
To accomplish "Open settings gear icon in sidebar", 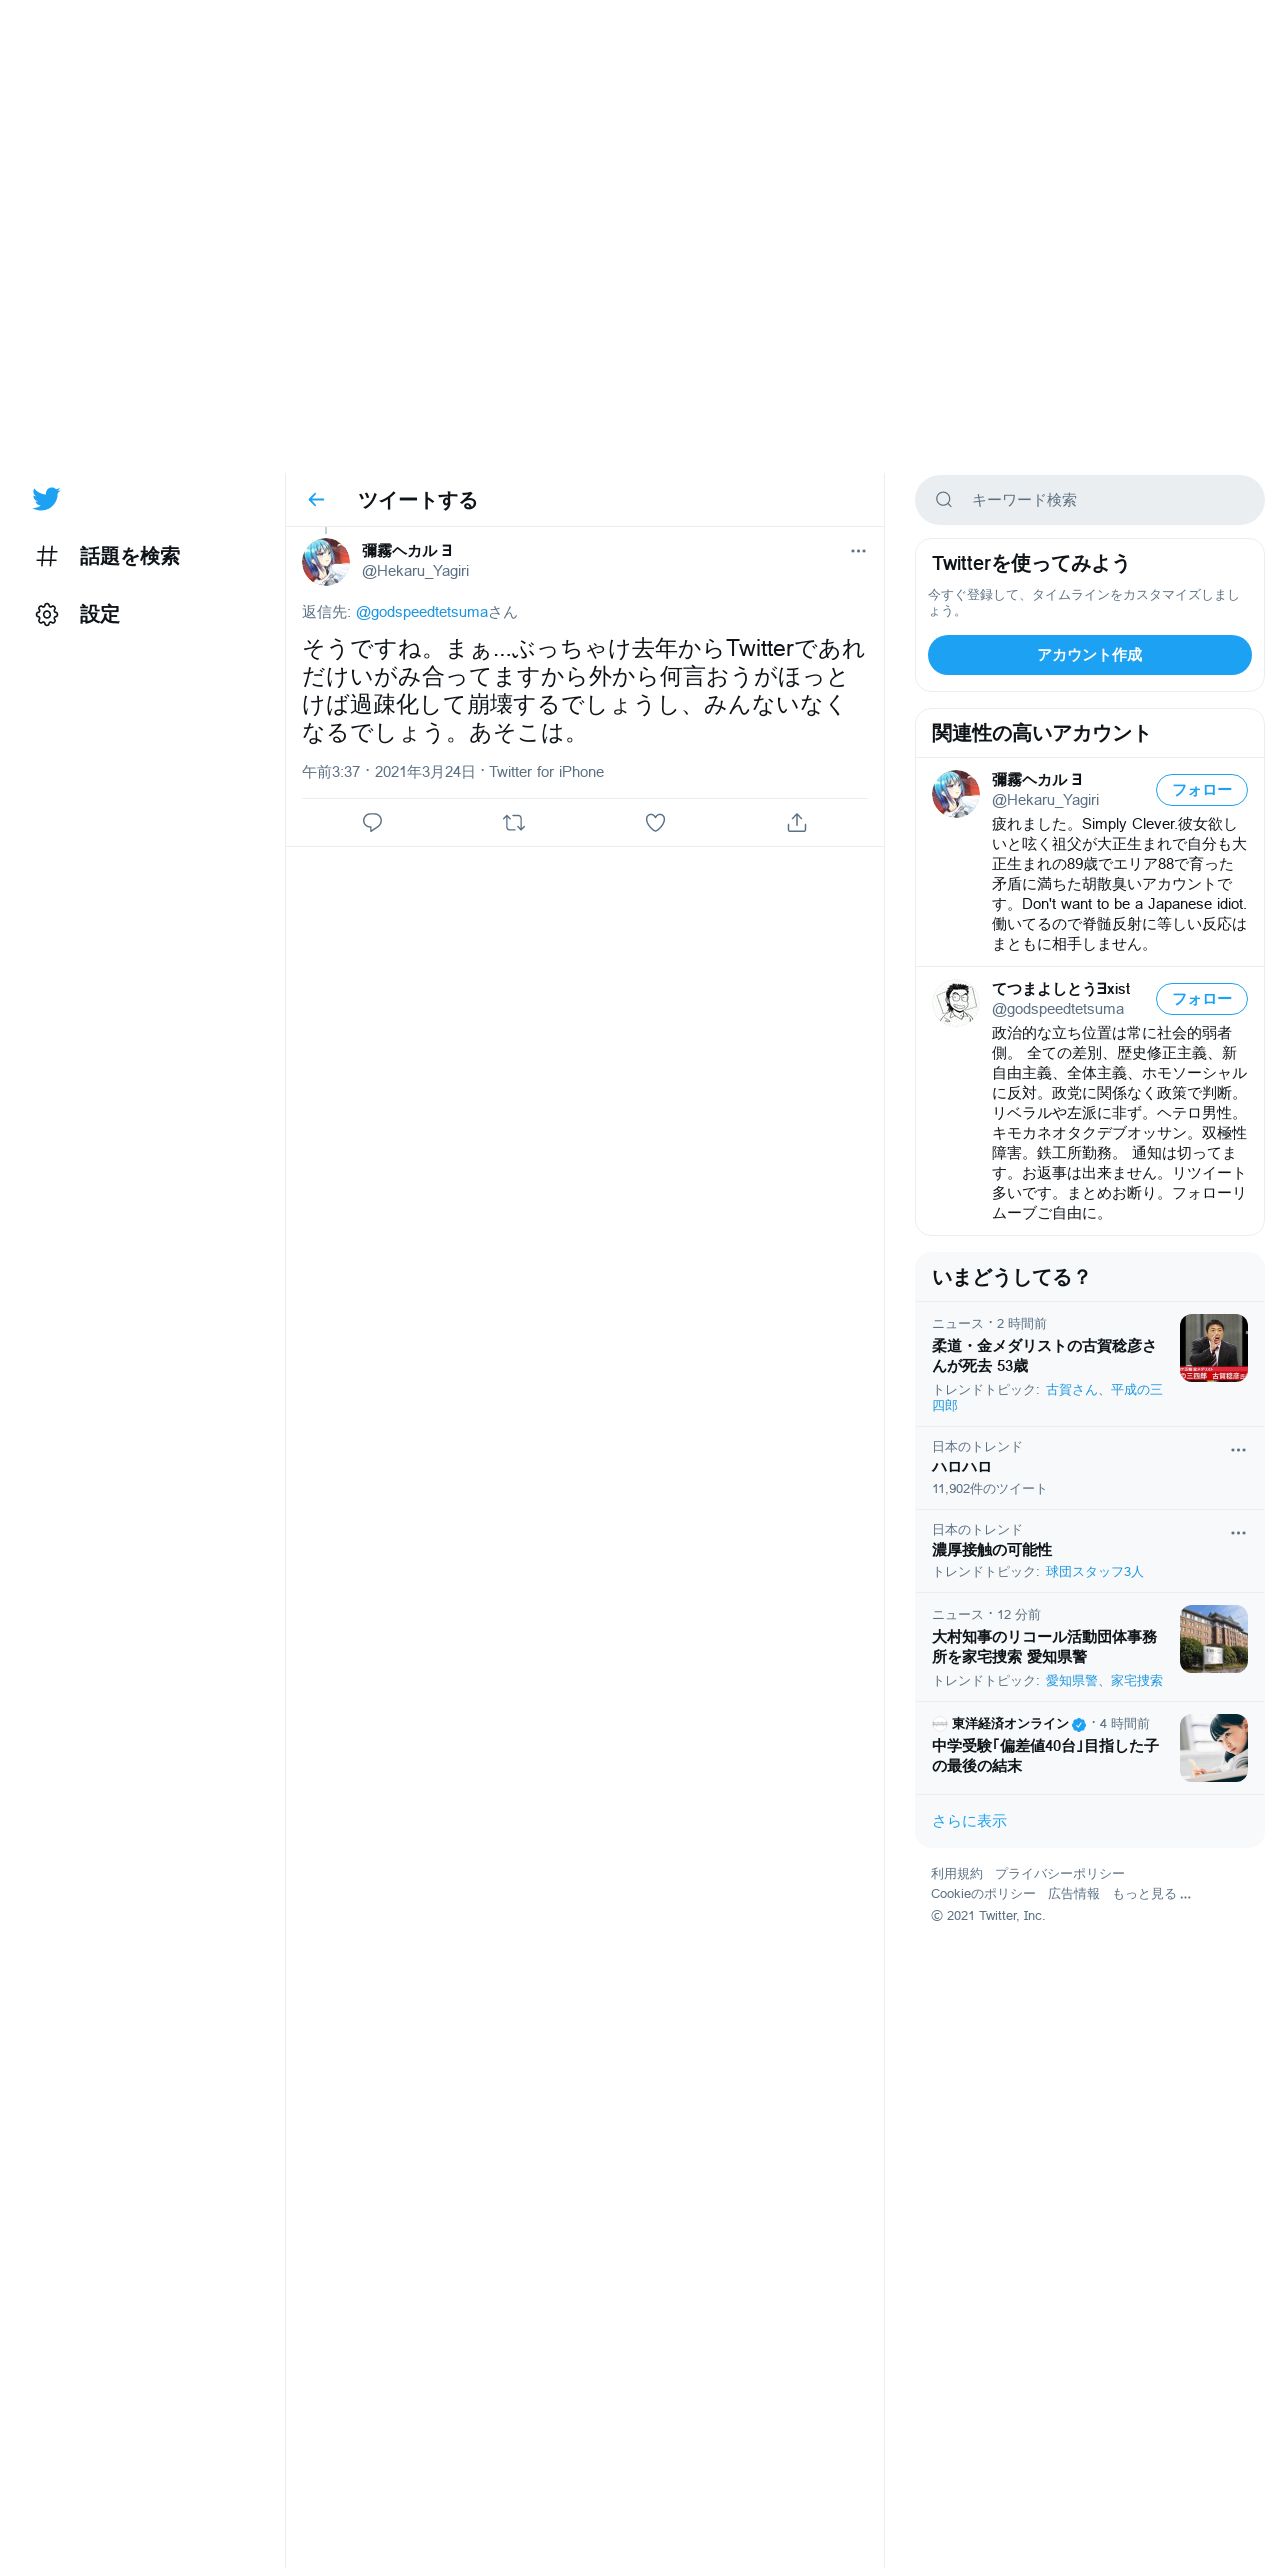I will [47, 614].
